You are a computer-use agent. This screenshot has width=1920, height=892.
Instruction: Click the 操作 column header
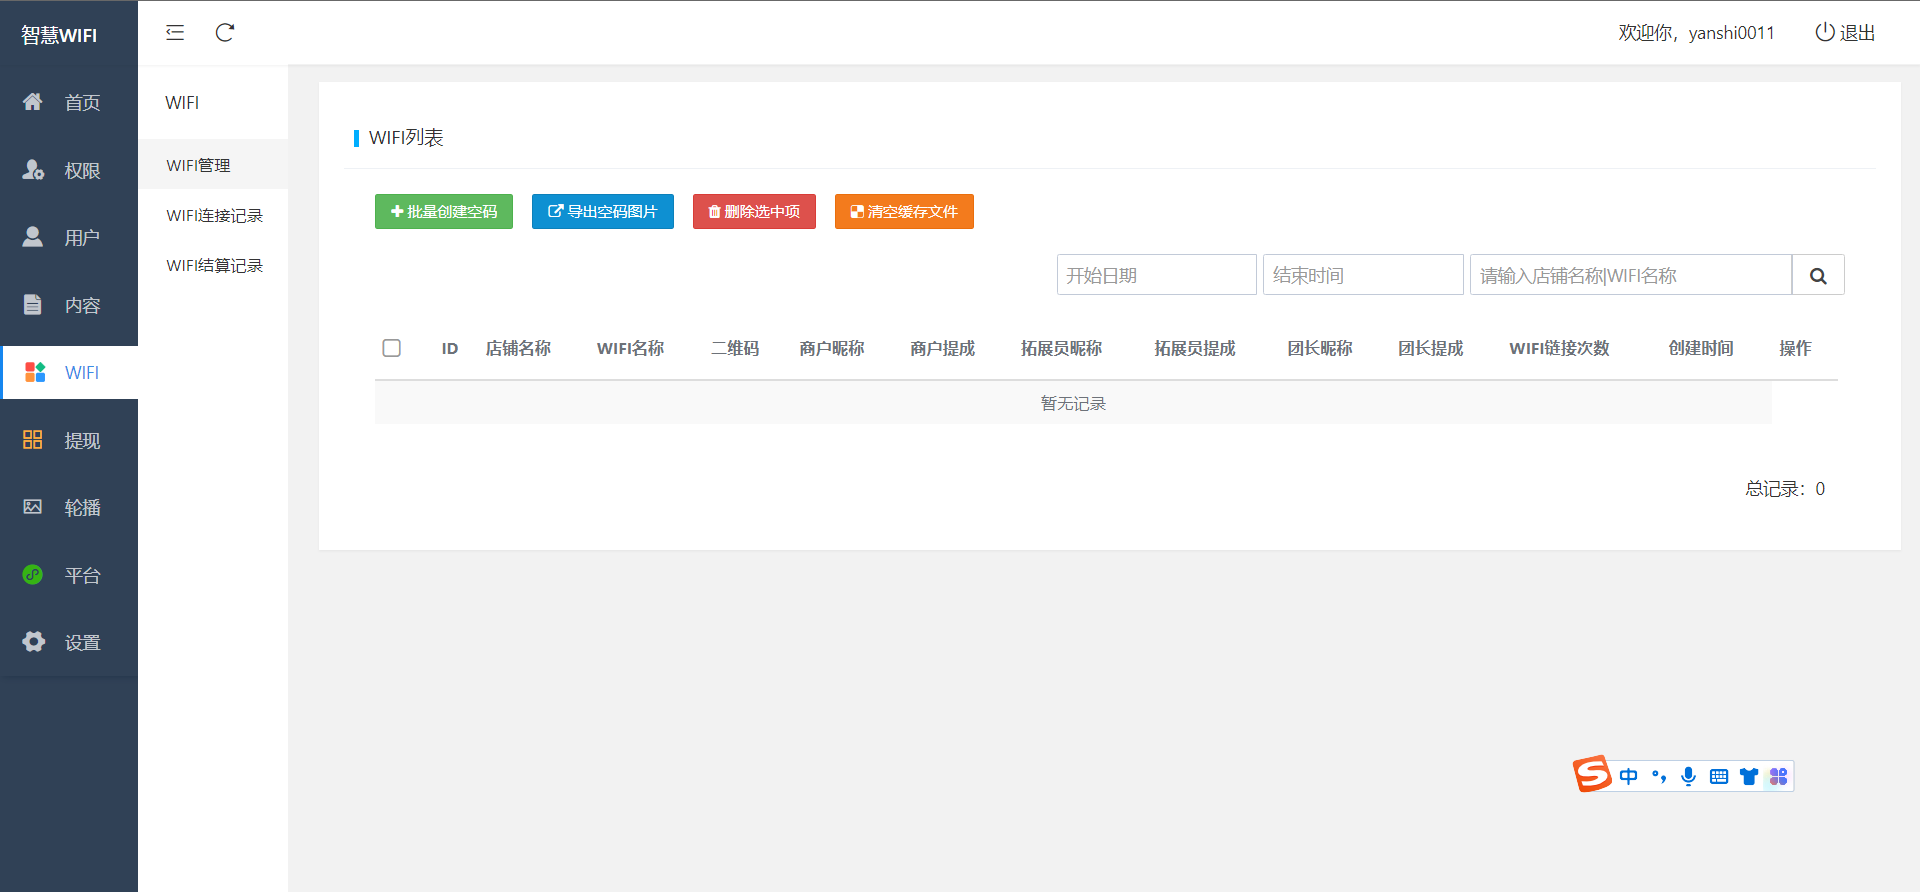[x=1795, y=348]
